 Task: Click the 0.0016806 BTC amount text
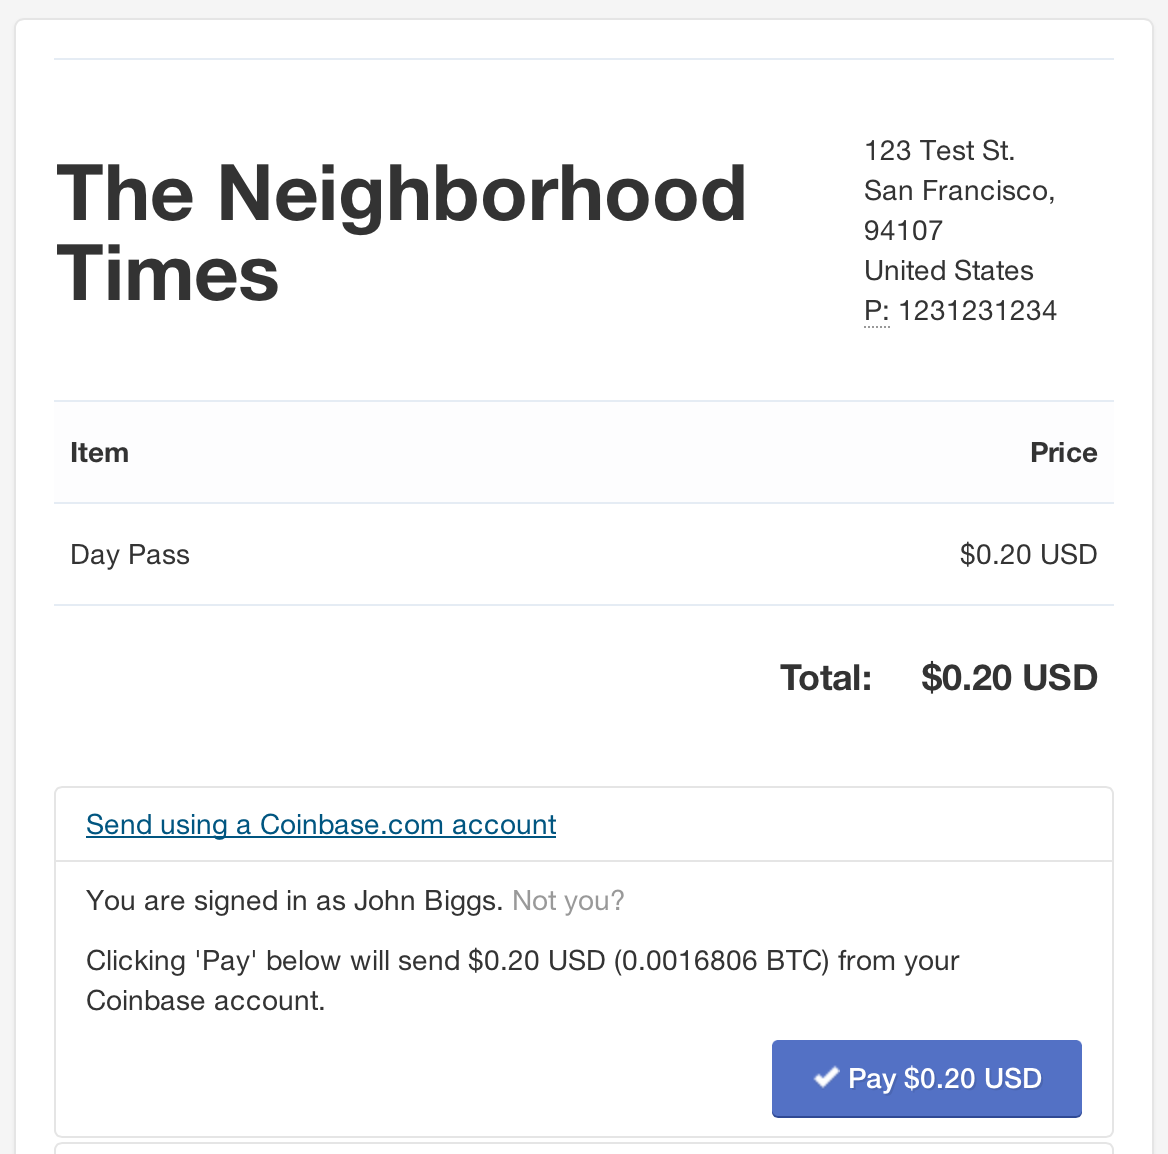721,961
